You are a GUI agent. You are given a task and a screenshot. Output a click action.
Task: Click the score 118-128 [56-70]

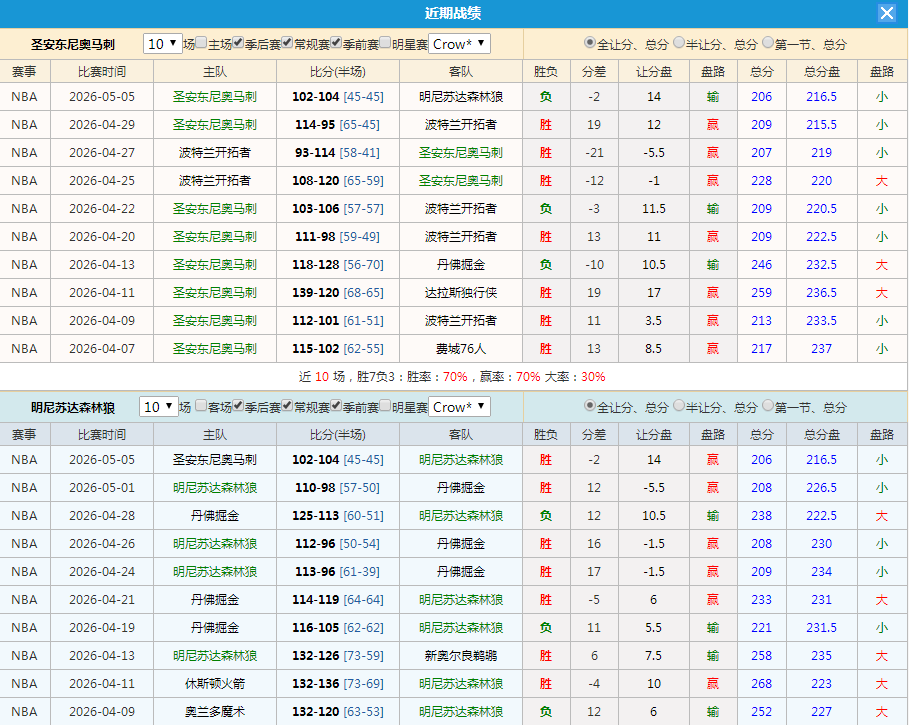pos(337,265)
